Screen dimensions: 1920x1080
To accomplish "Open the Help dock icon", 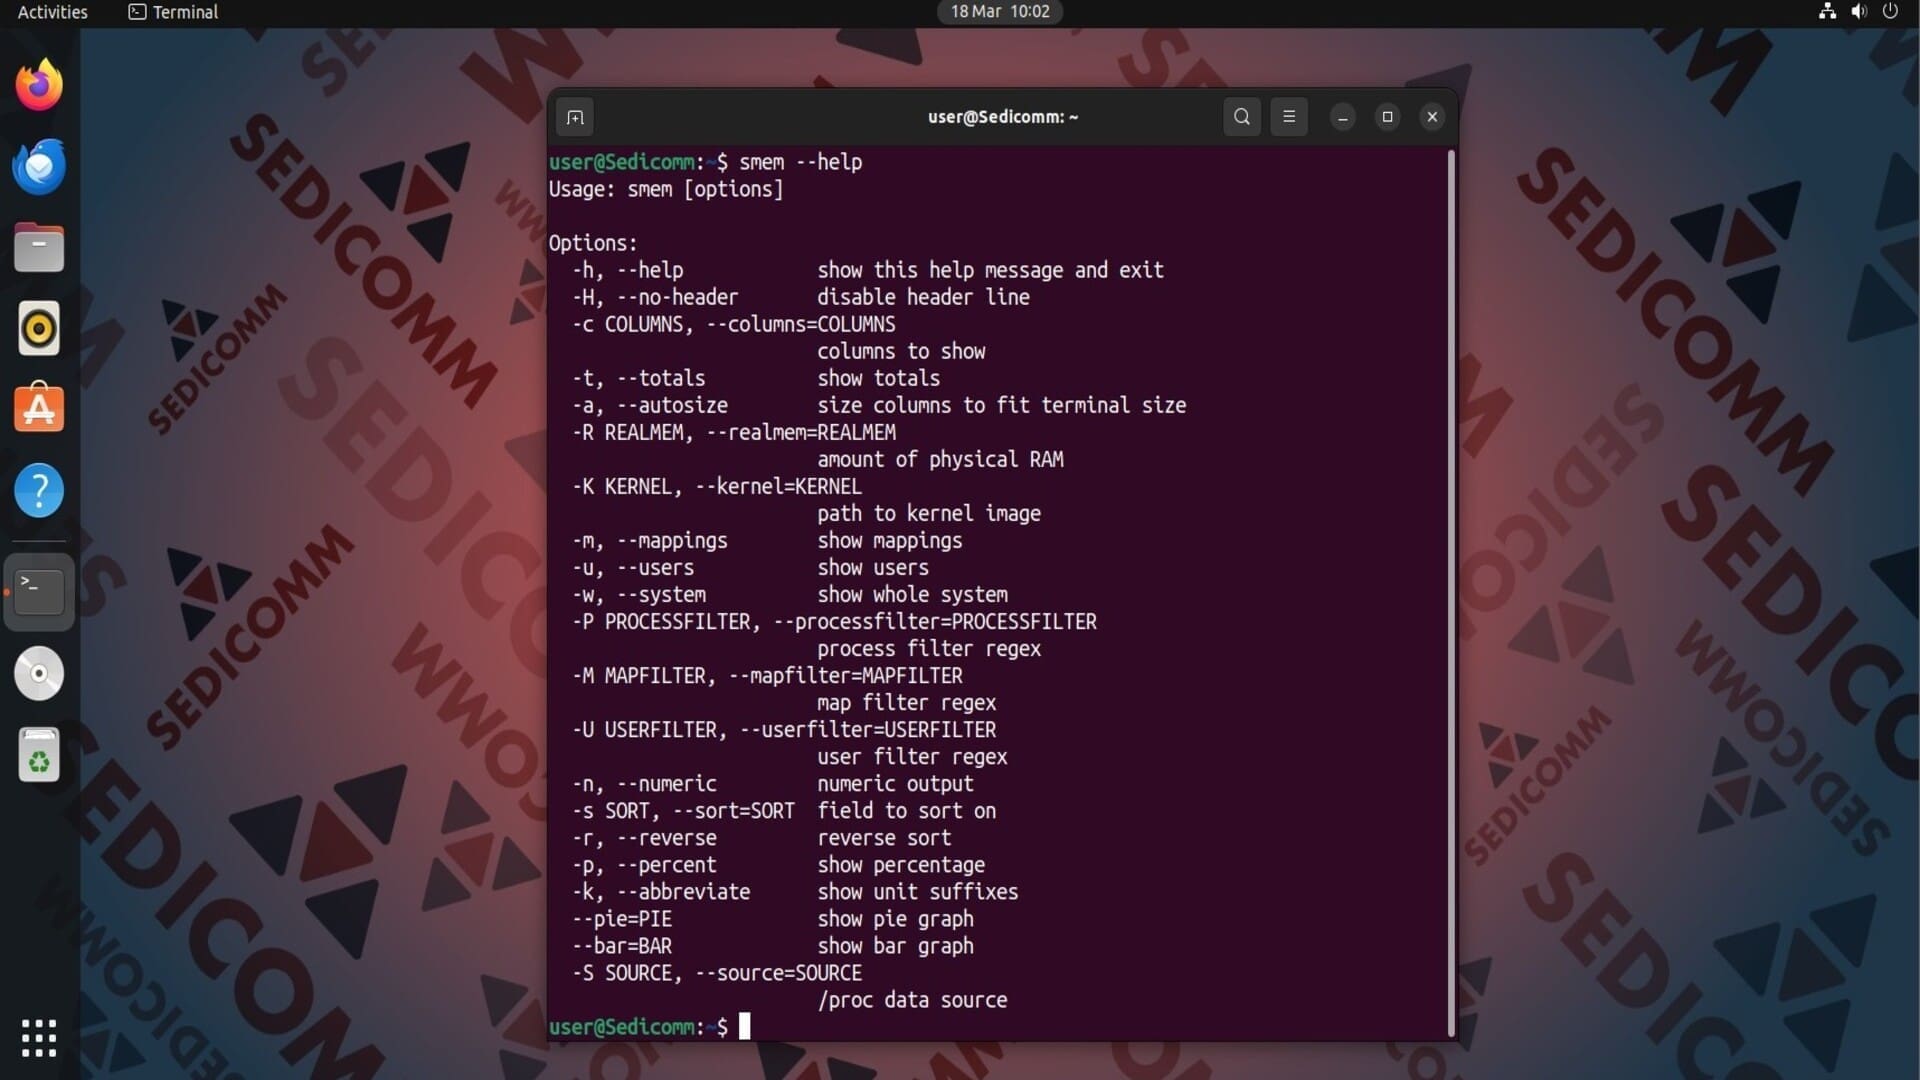I will pyautogui.click(x=39, y=490).
